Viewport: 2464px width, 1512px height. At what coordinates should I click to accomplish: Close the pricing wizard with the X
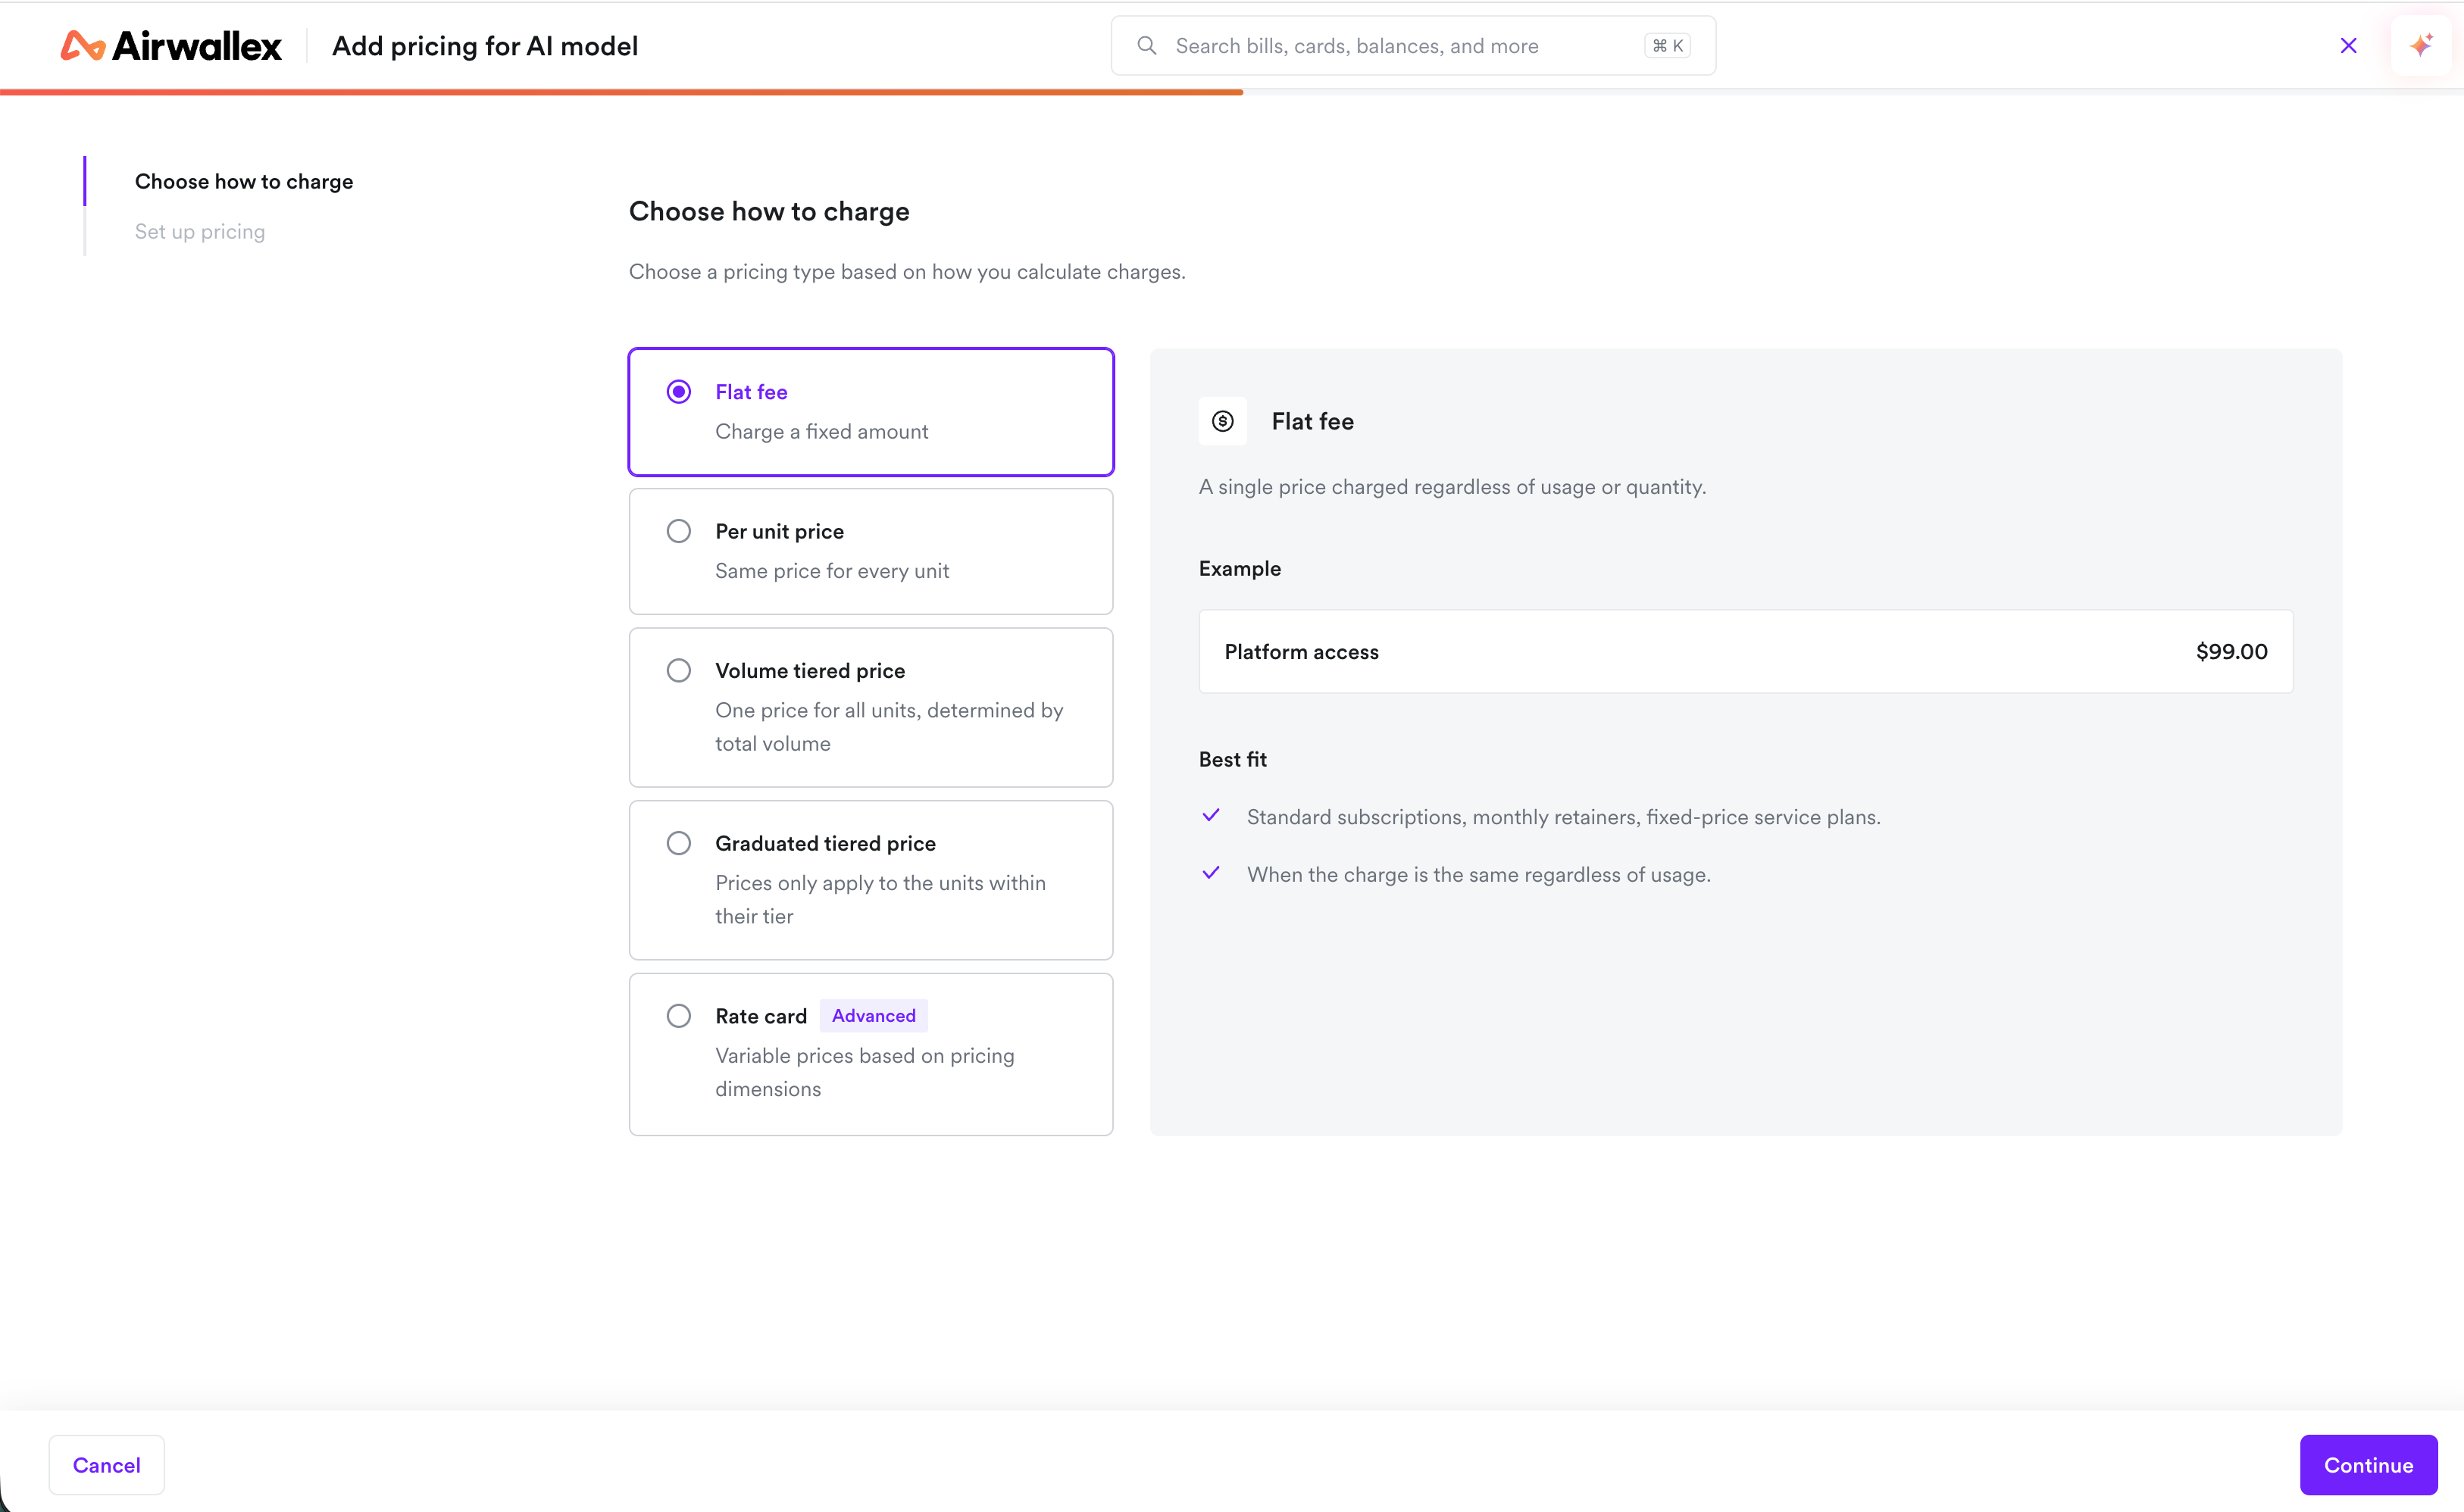[2349, 46]
